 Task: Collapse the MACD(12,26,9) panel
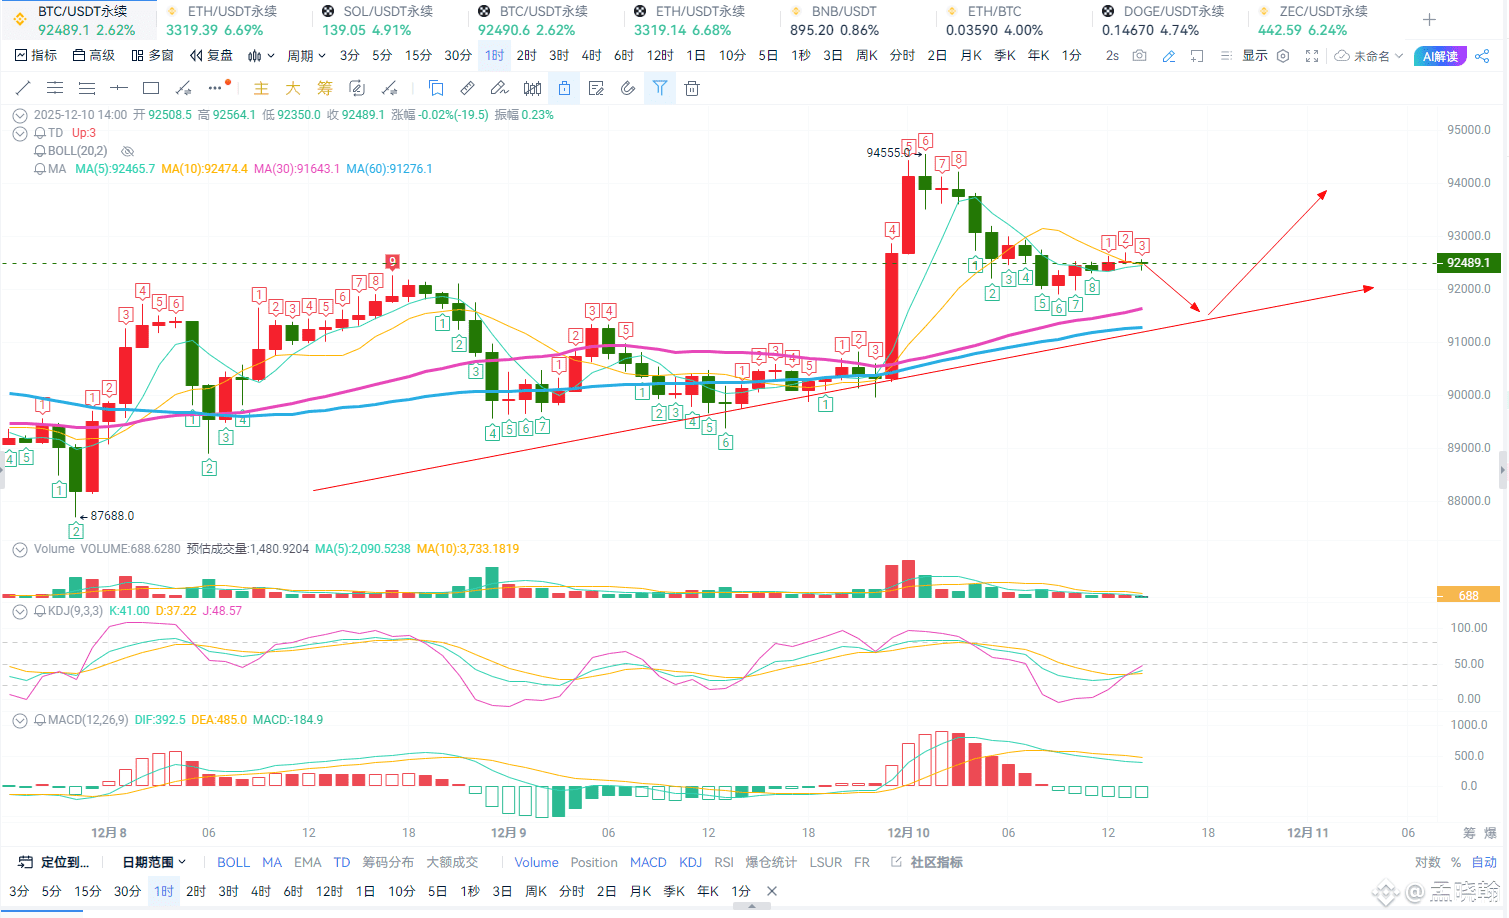pyautogui.click(x=19, y=720)
